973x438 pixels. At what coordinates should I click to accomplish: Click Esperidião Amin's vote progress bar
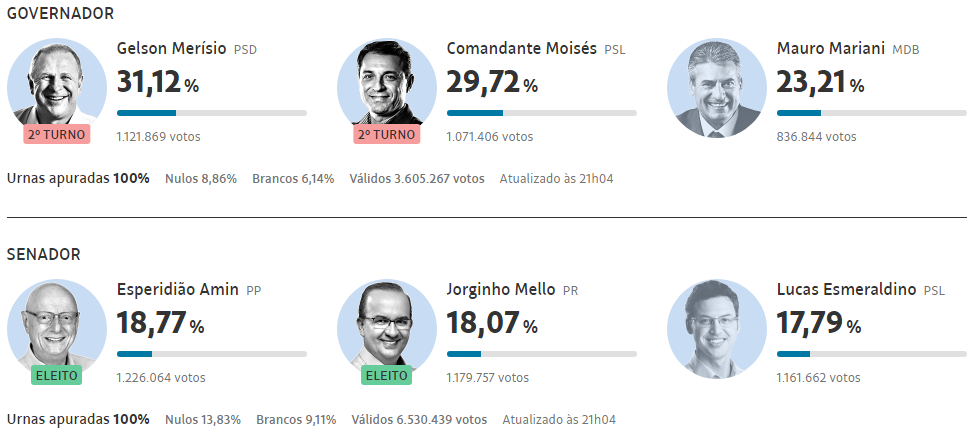click(211, 353)
